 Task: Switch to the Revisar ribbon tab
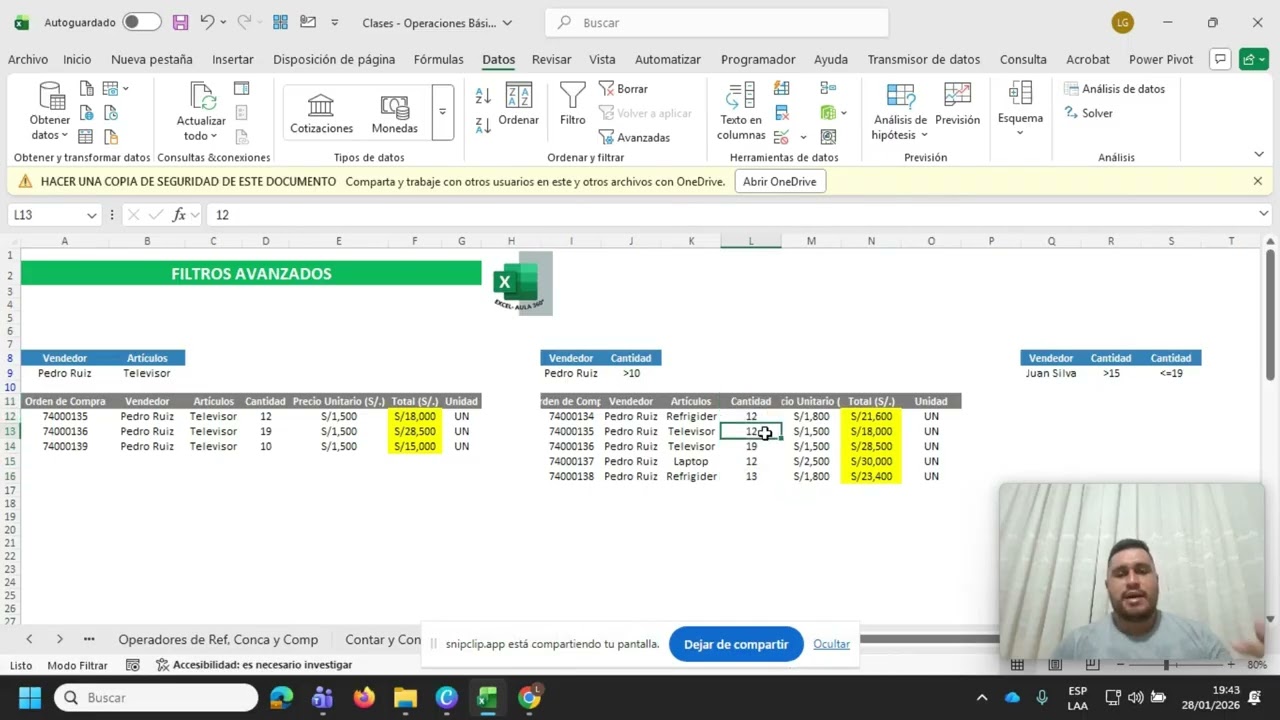click(551, 59)
